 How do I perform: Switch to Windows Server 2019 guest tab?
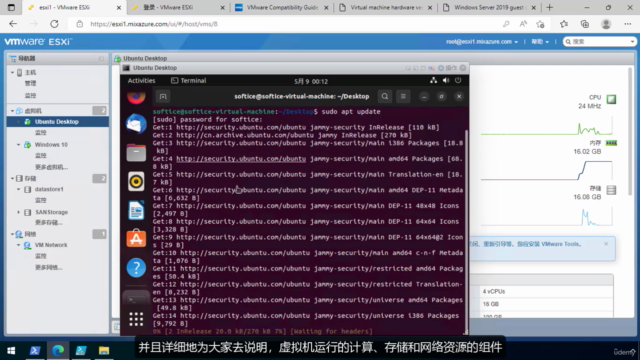(x=489, y=8)
